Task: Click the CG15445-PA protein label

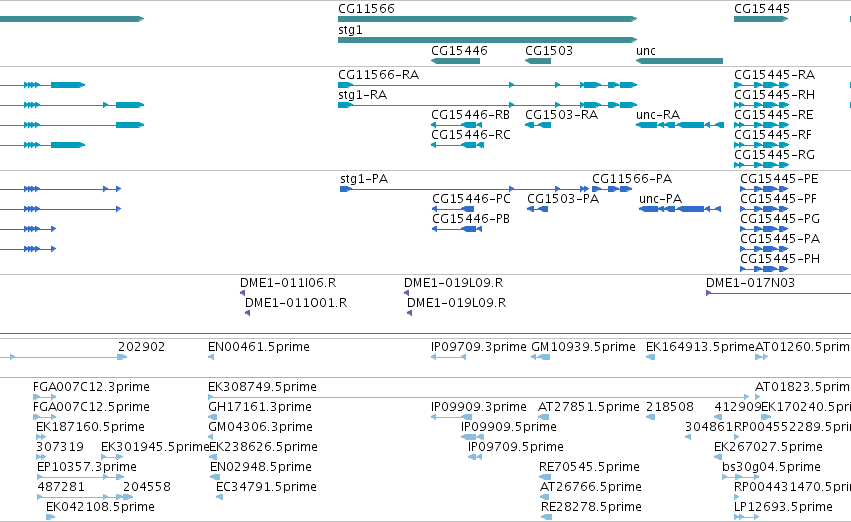Action: [x=780, y=239]
